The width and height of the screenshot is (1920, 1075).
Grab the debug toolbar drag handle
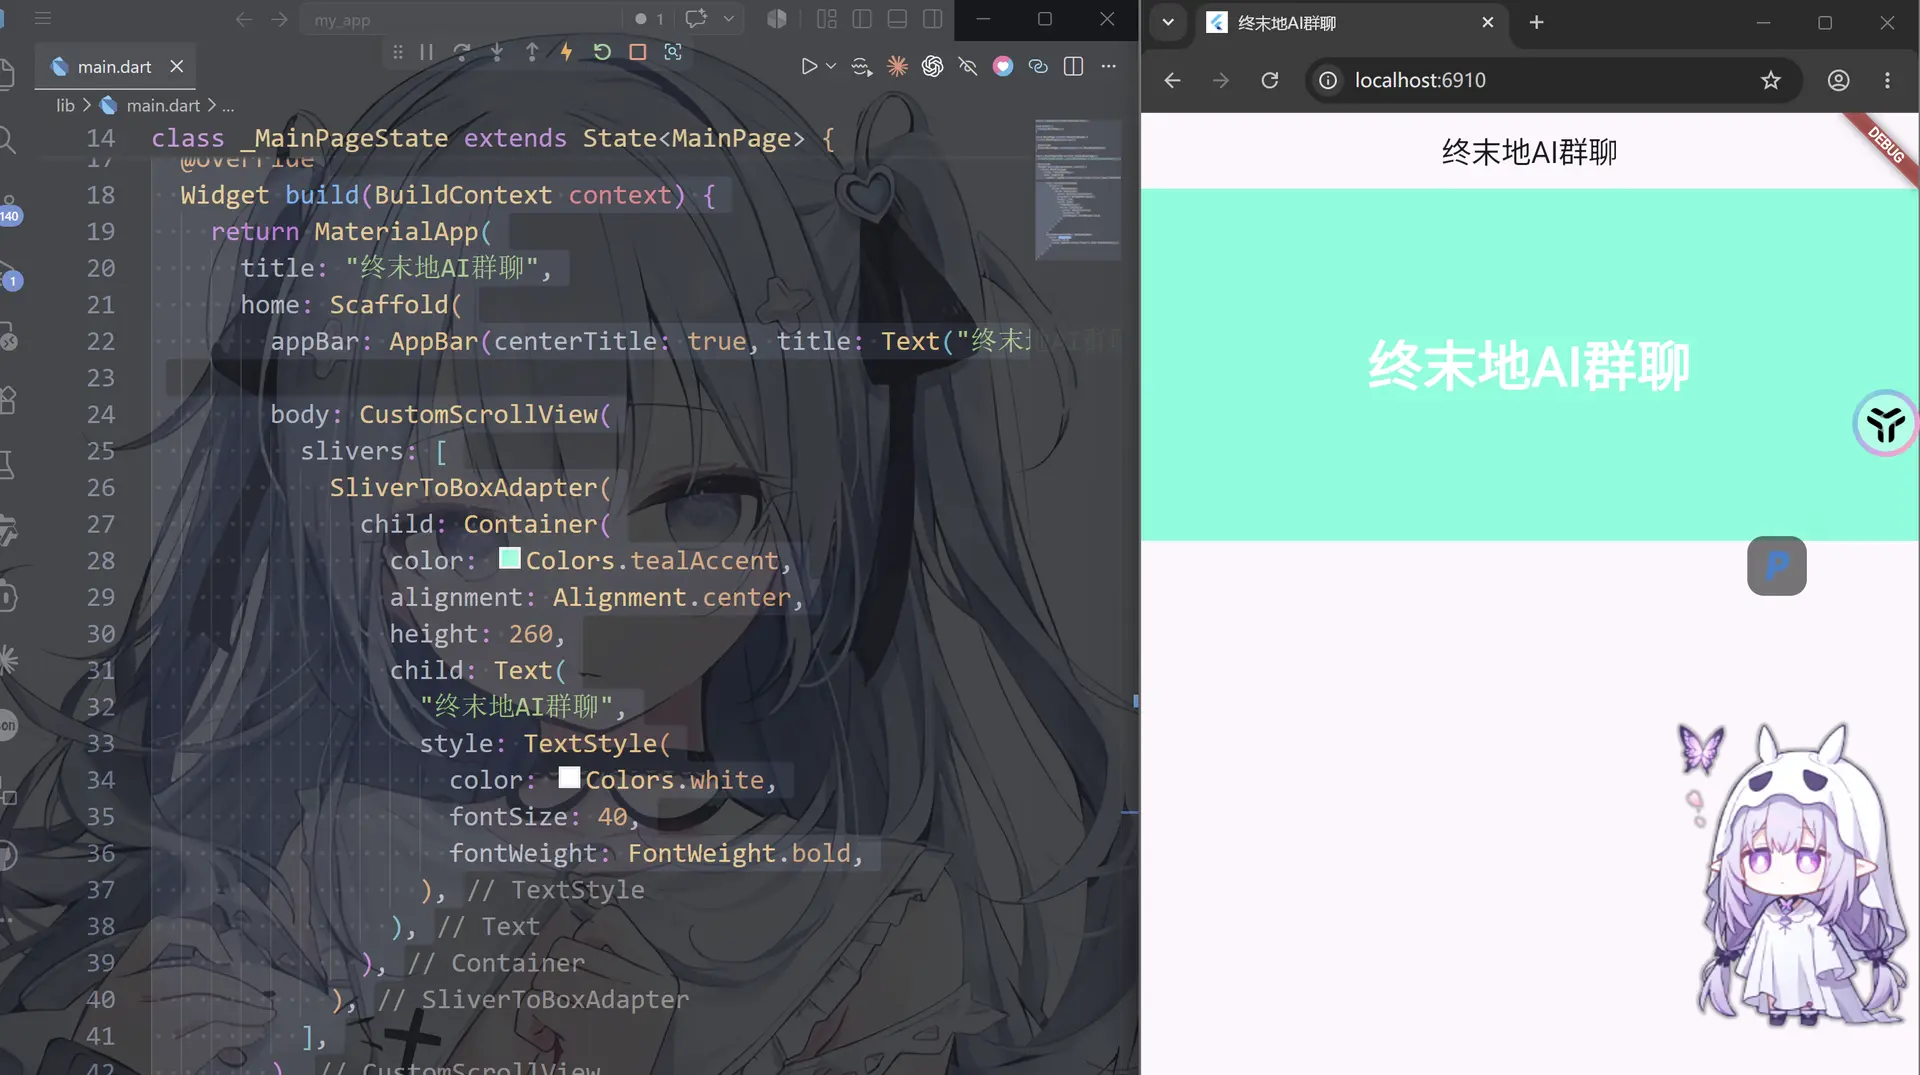pos(398,52)
